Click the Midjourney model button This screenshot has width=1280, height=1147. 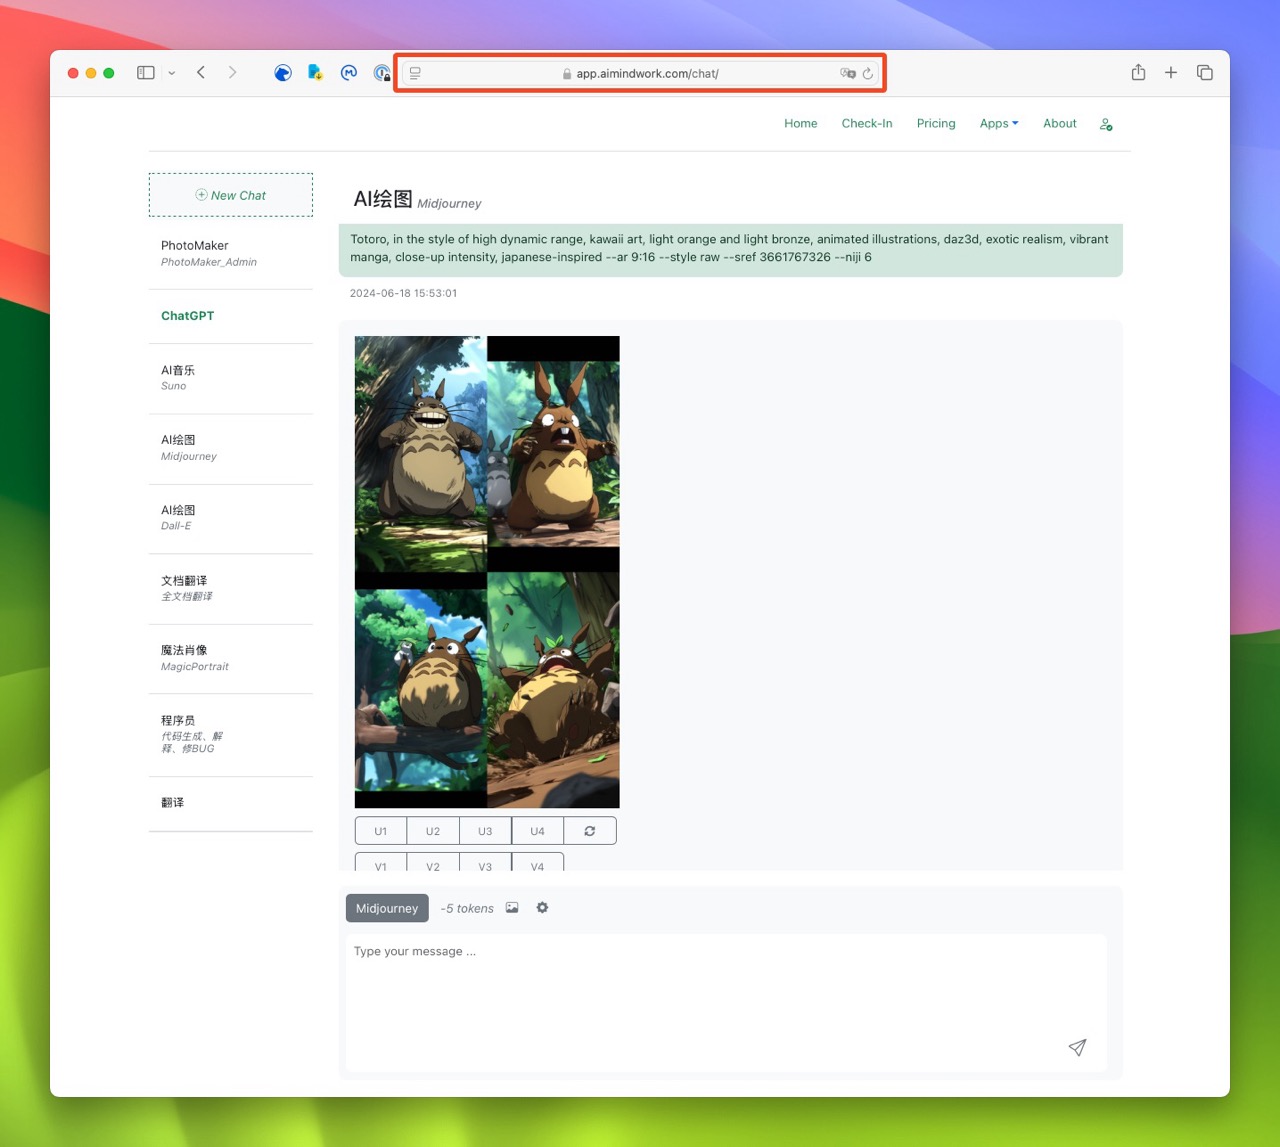coord(387,908)
